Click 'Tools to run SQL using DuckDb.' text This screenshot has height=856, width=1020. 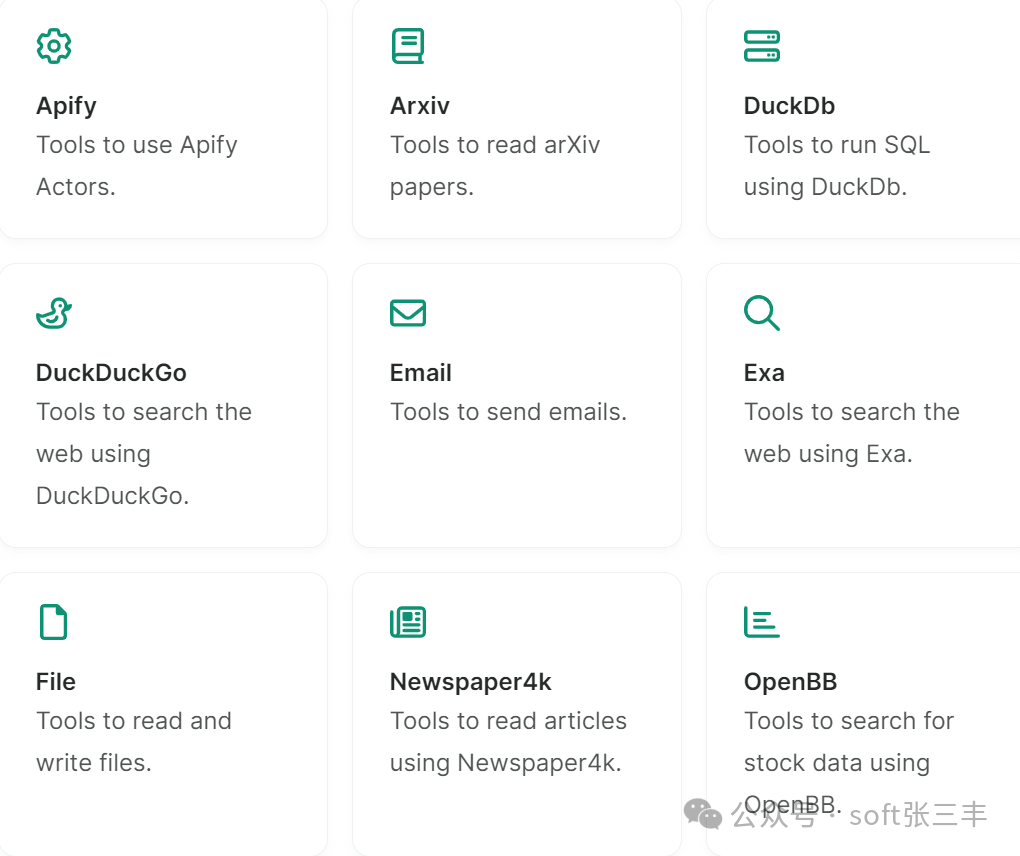tap(837, 166)
